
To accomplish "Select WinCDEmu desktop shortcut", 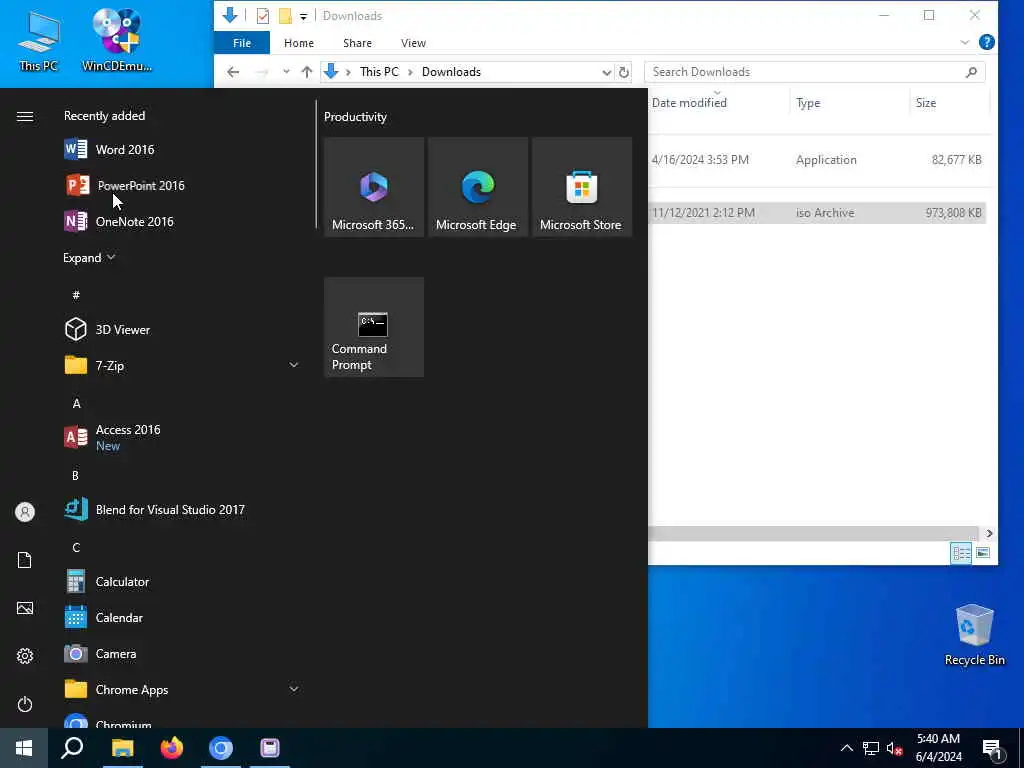I will tap(117, 40).
